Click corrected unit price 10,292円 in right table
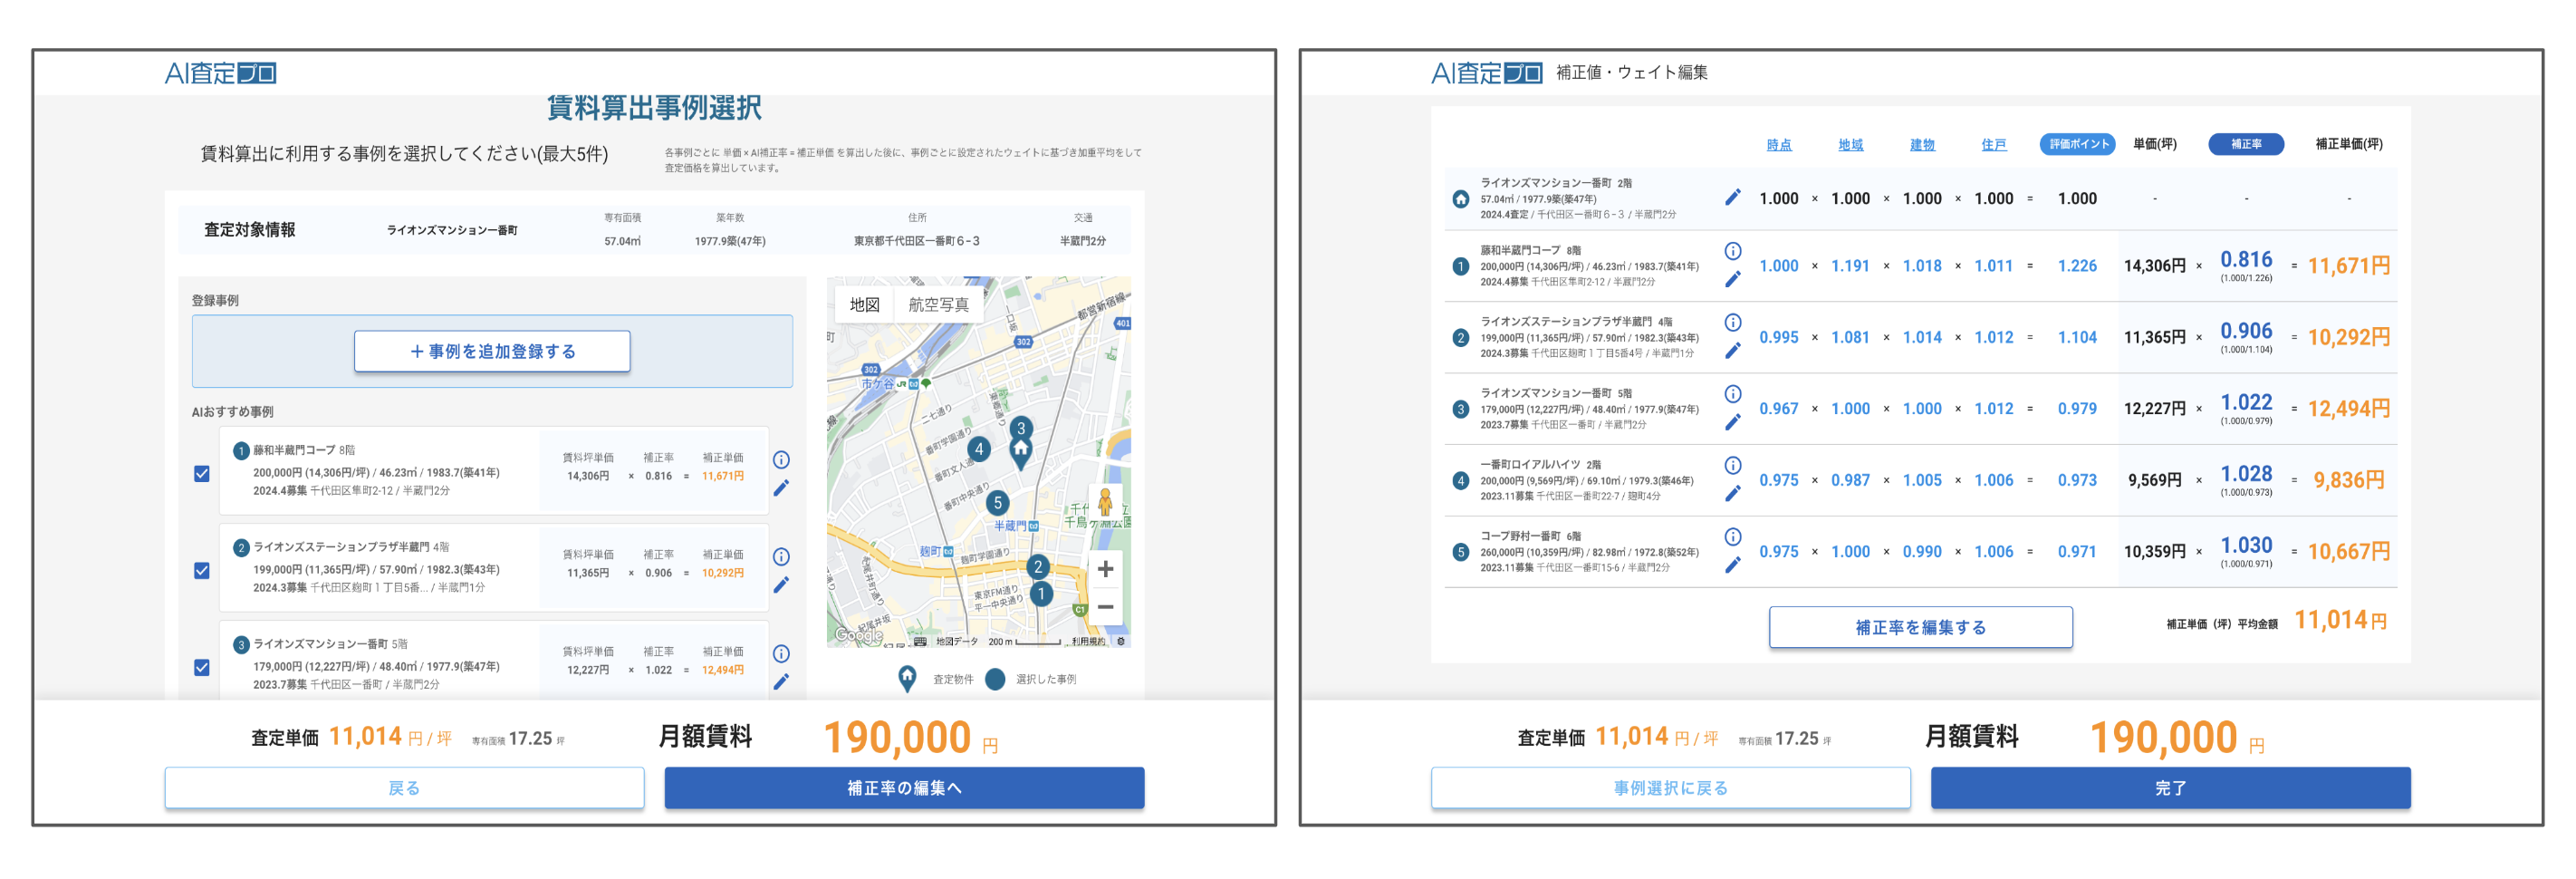This screenshot has height=879, width=2576. (2349, 337)
